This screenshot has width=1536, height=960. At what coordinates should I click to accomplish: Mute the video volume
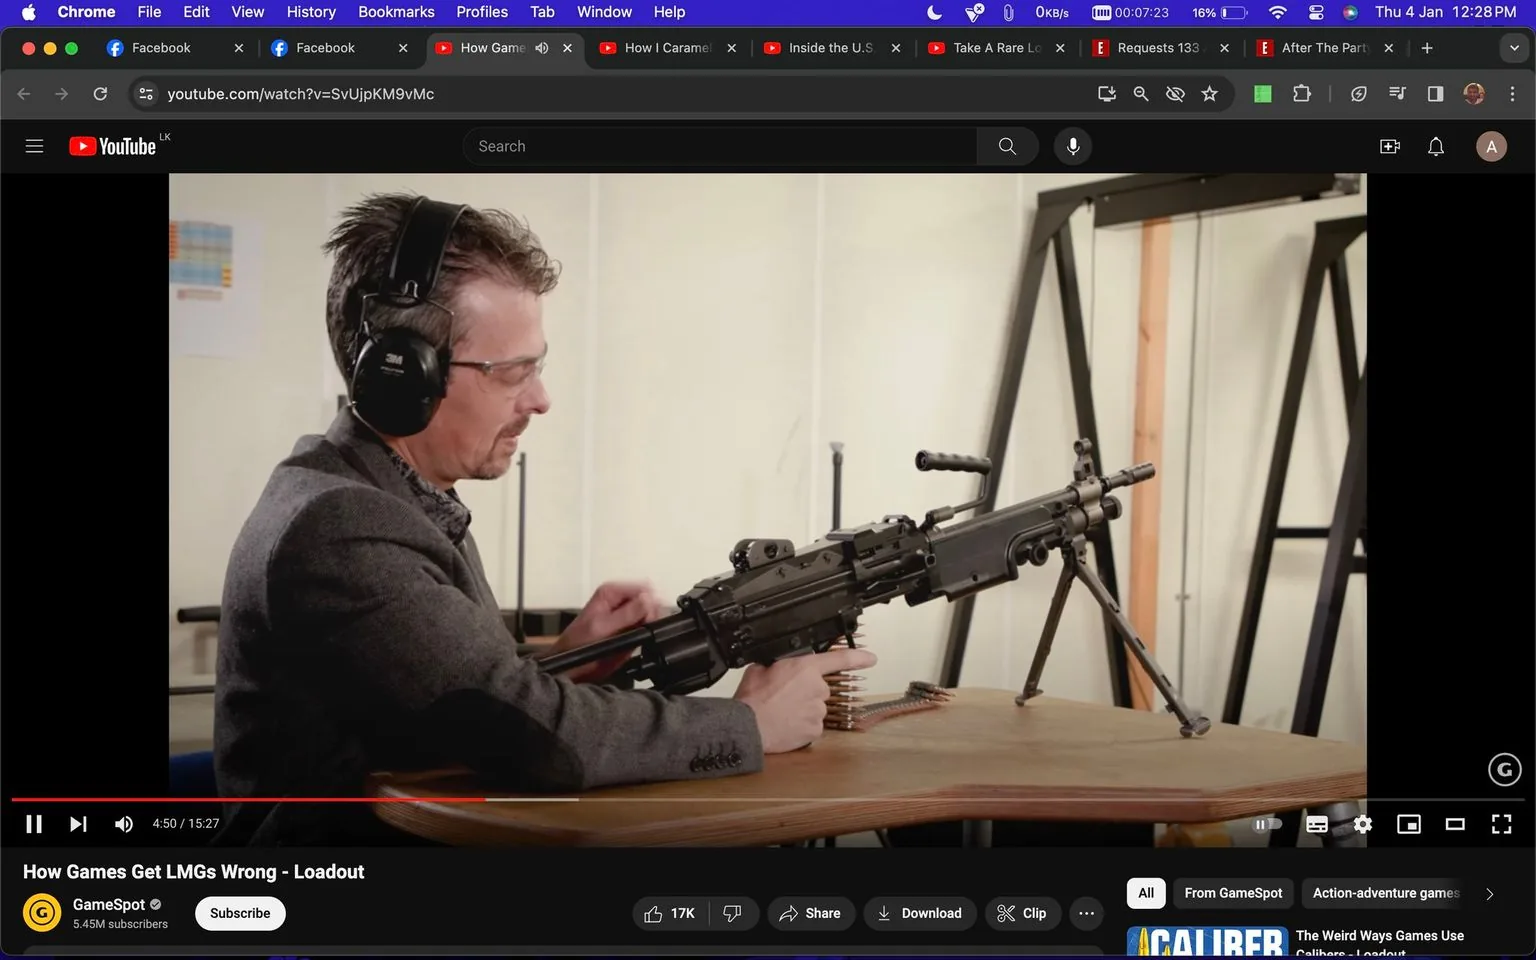point(123,823)
